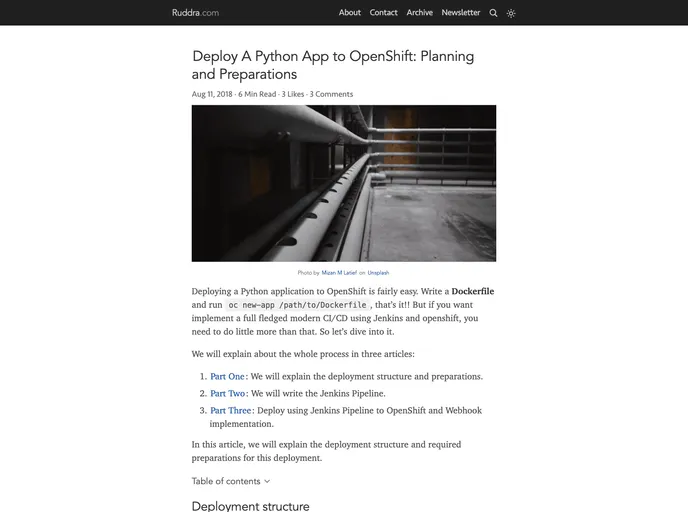
Task: Open the About page
Action: pos(350,13)
